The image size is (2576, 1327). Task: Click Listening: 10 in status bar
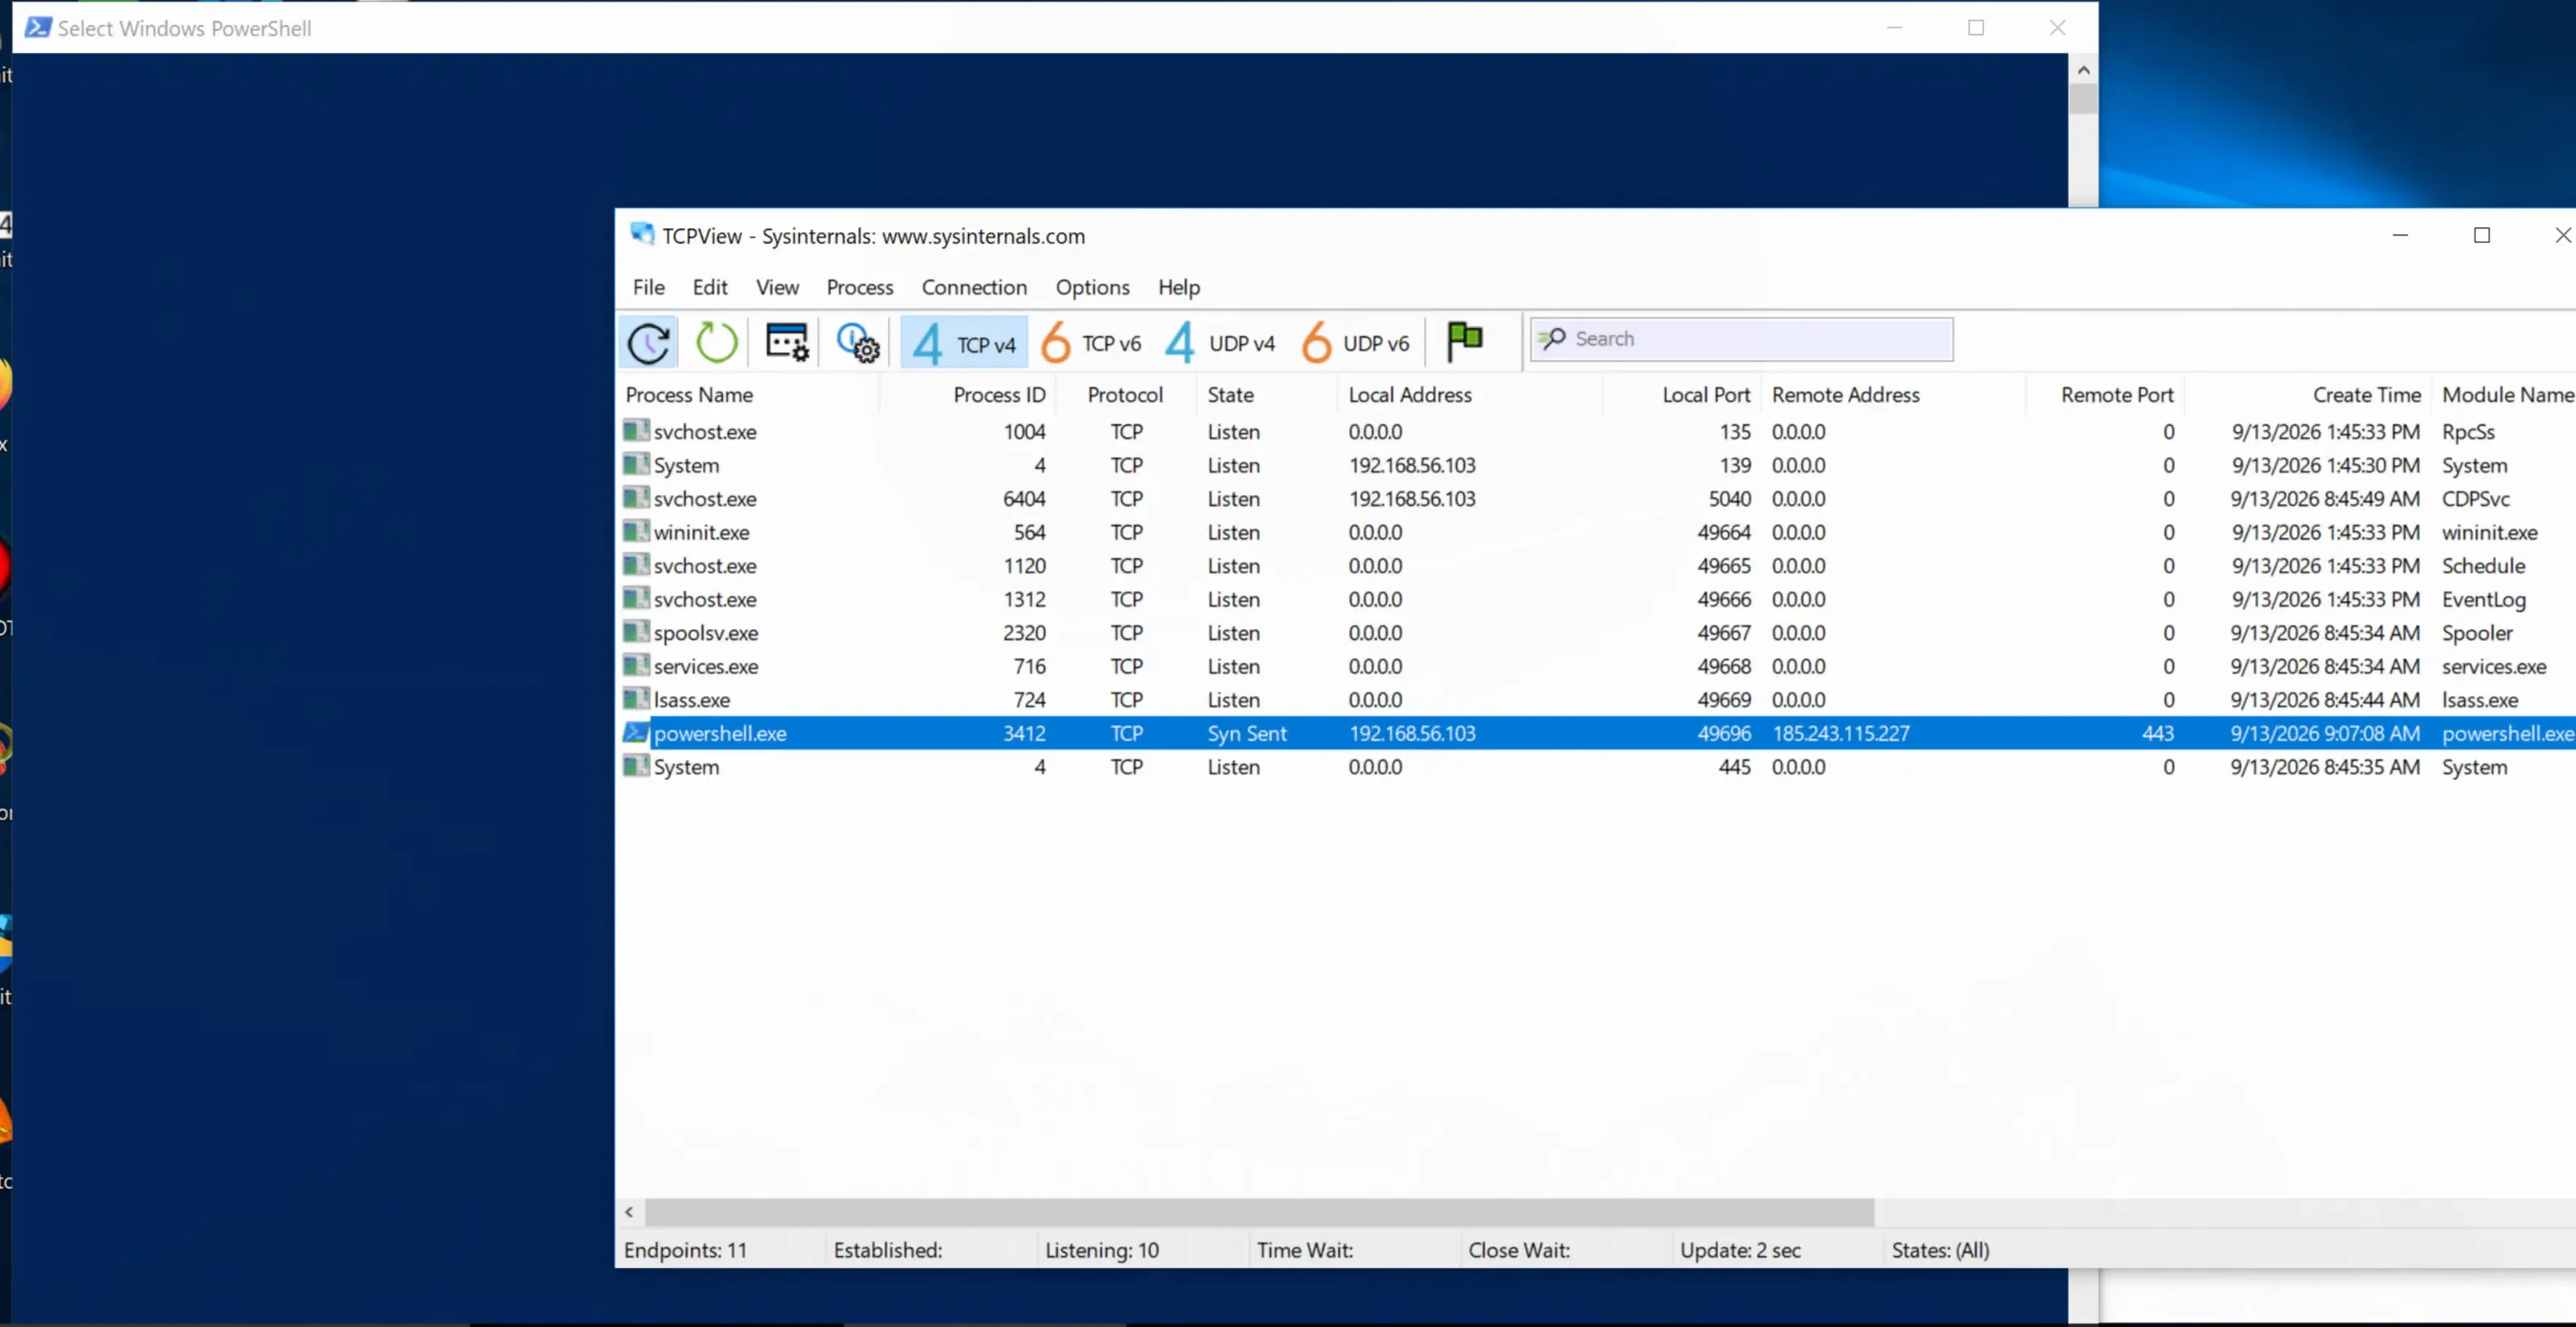click(1102, 1250)
